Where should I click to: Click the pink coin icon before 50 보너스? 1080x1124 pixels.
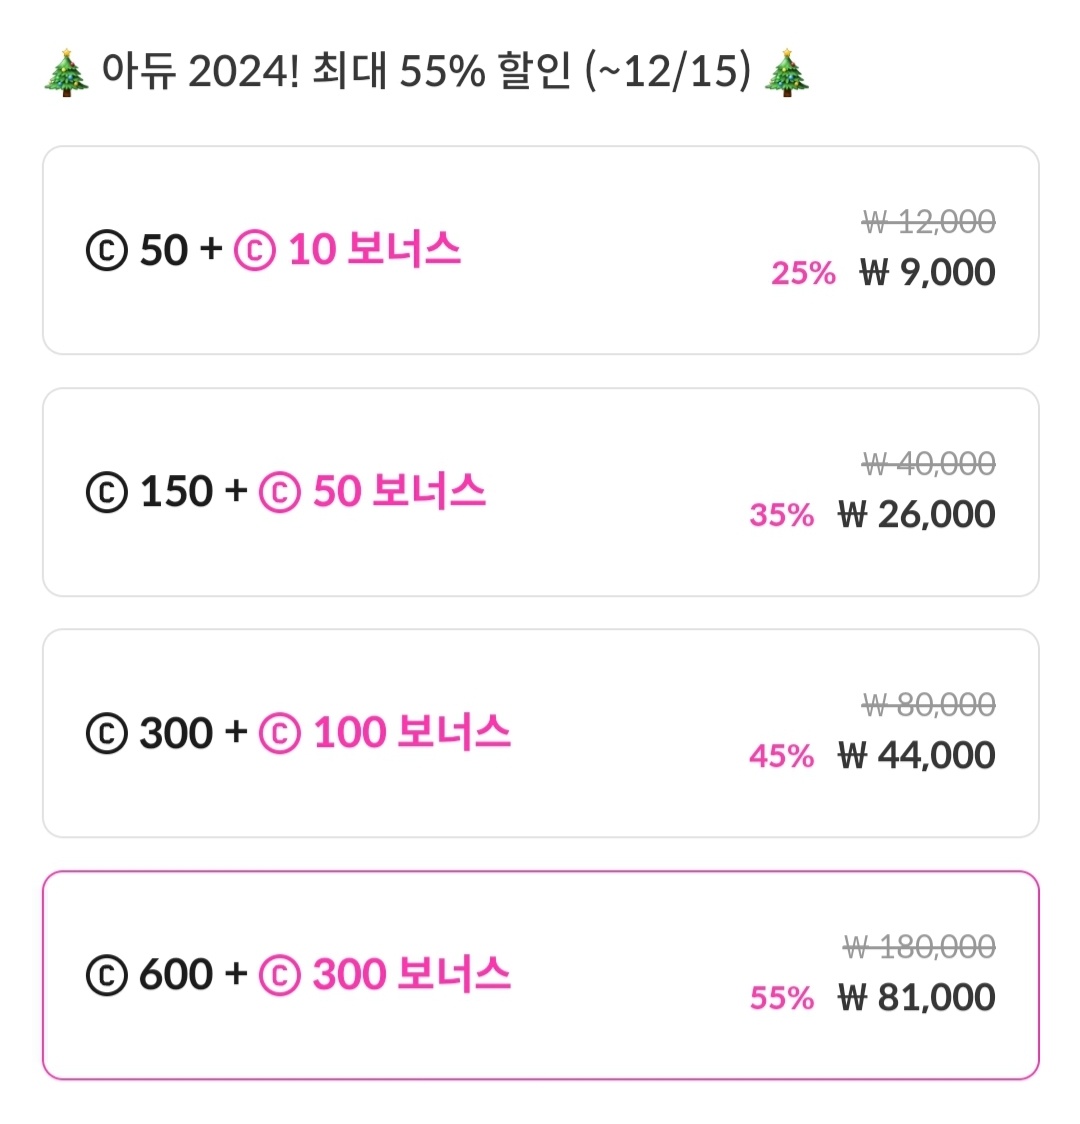point(279,492)
